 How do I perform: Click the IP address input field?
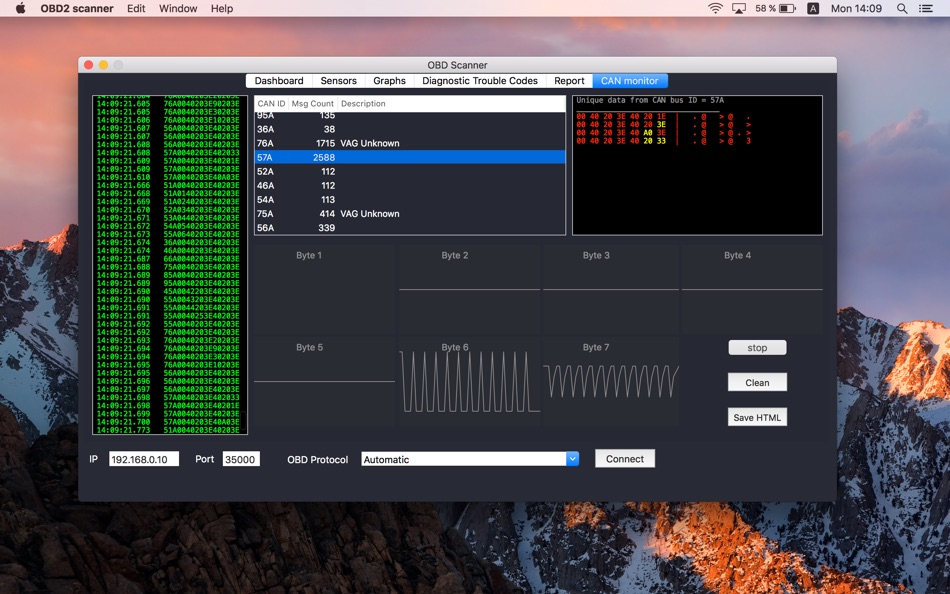(144, 459)
